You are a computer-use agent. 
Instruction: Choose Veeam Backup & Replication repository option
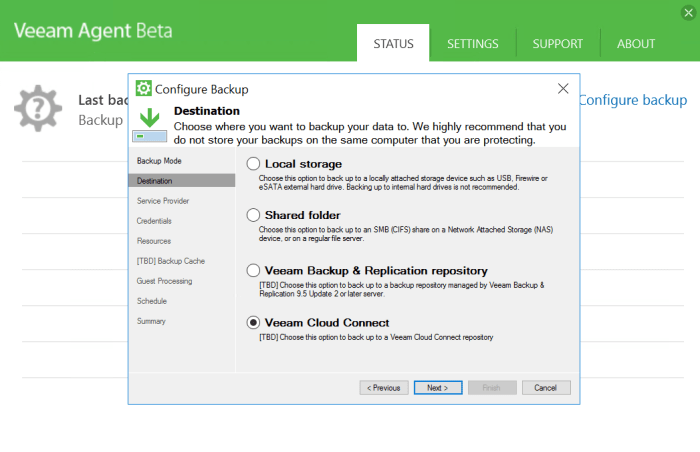tap(253, 271)
